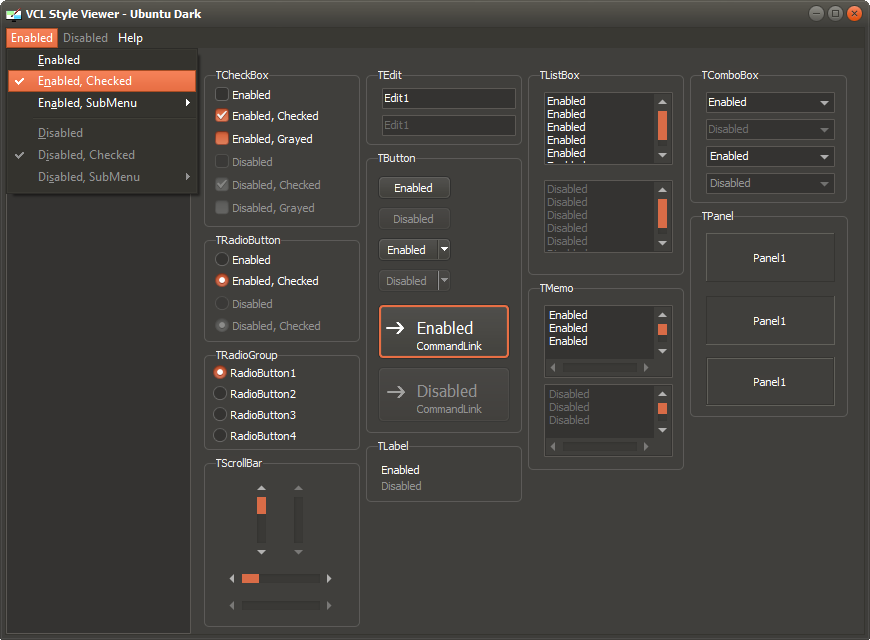This screenshot has width=870, height=640.
Task: Select Enabled, Checked radio button
Action: click(221, 280)
